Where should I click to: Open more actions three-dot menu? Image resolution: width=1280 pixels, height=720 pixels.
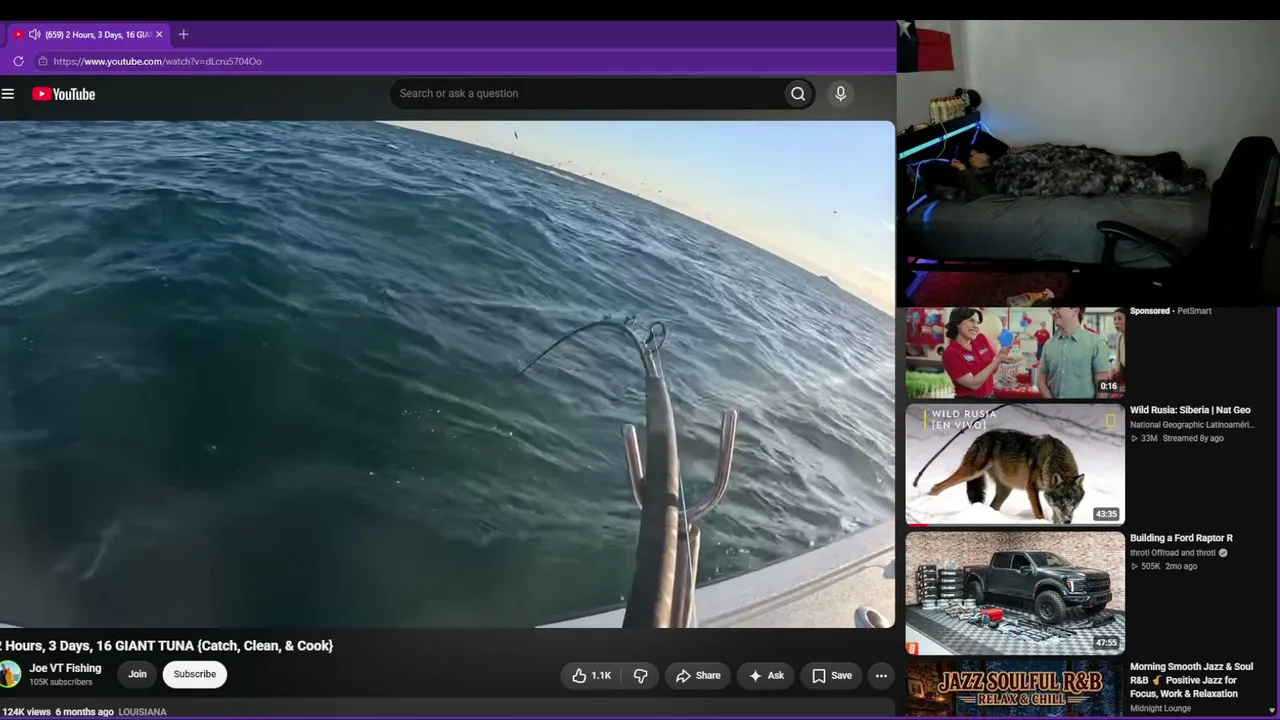click(x=881, y=676)
